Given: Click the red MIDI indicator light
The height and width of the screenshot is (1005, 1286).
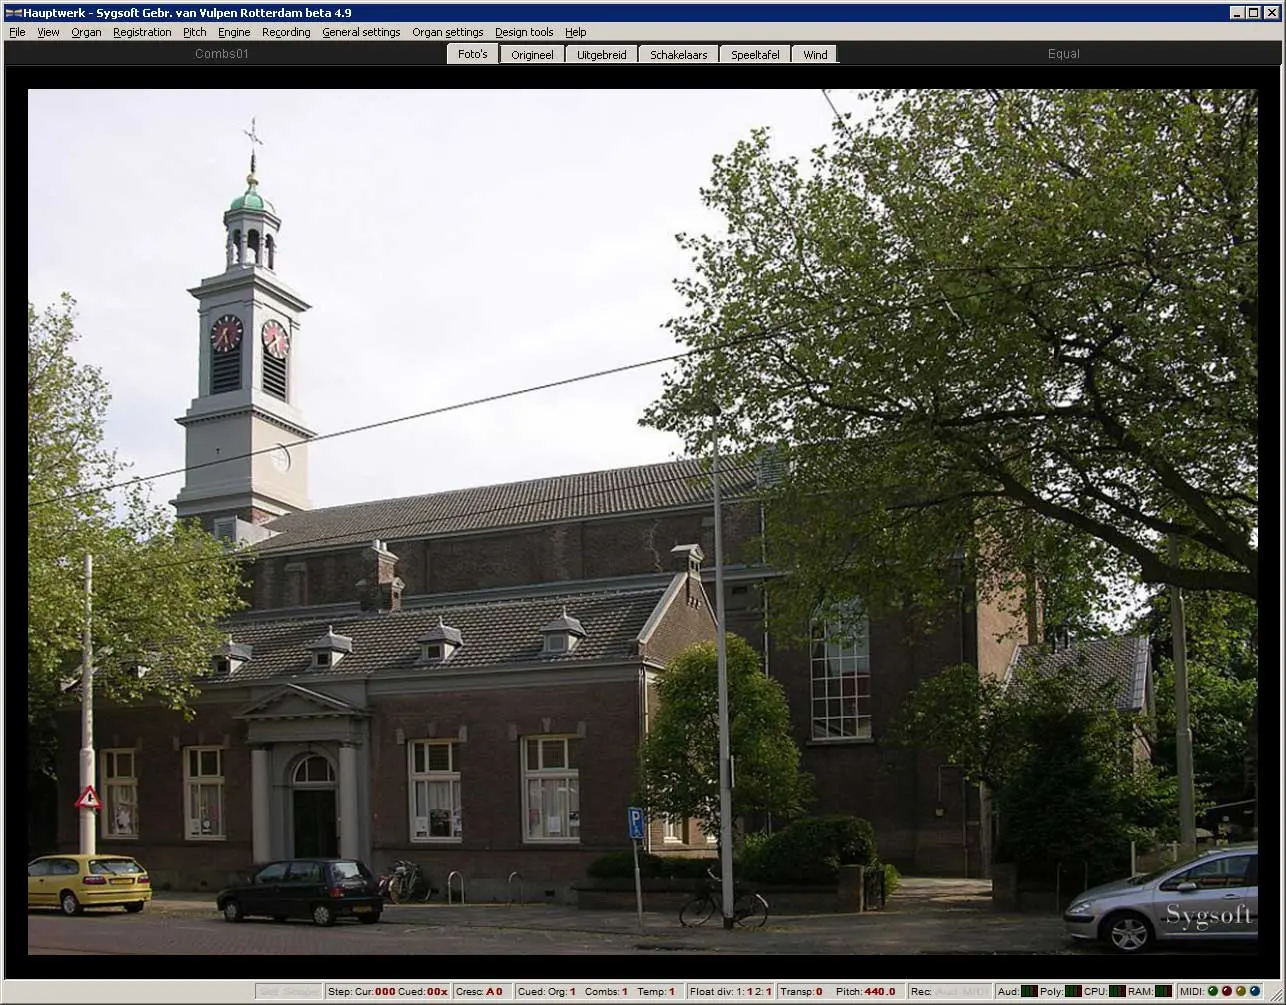Looking at the screenshot, I should coord(1227,991).
